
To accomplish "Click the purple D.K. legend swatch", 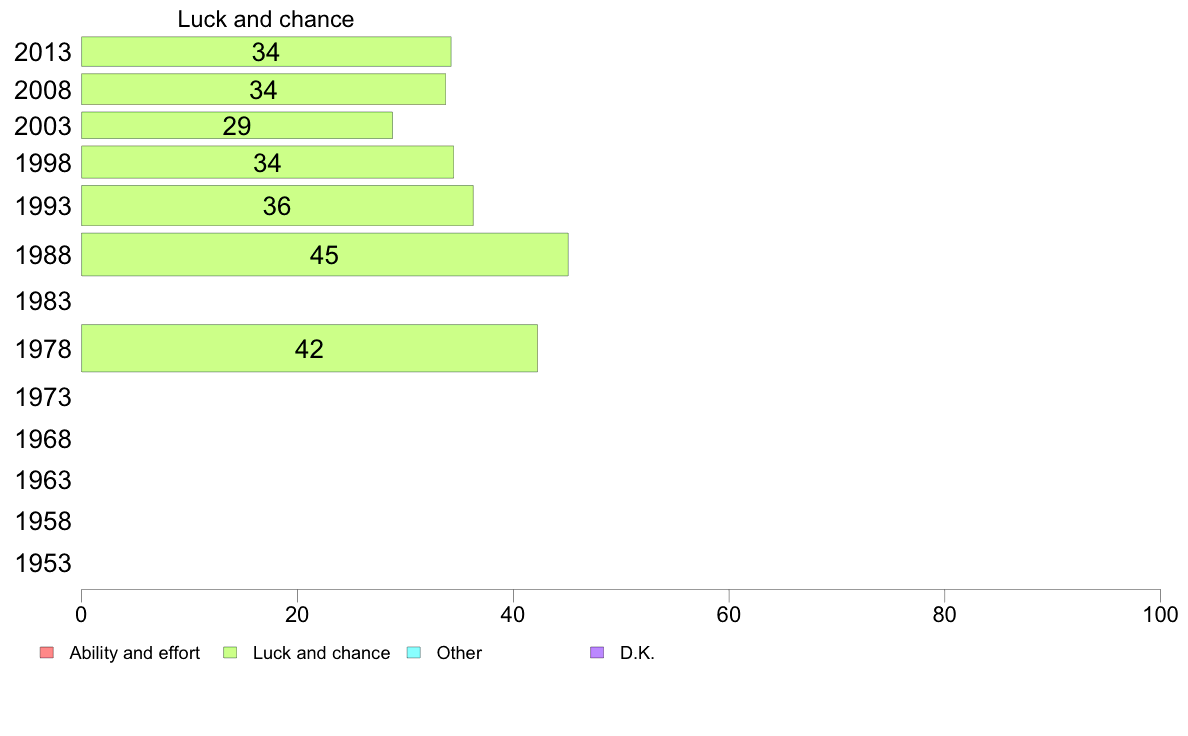I will (597, 653).
